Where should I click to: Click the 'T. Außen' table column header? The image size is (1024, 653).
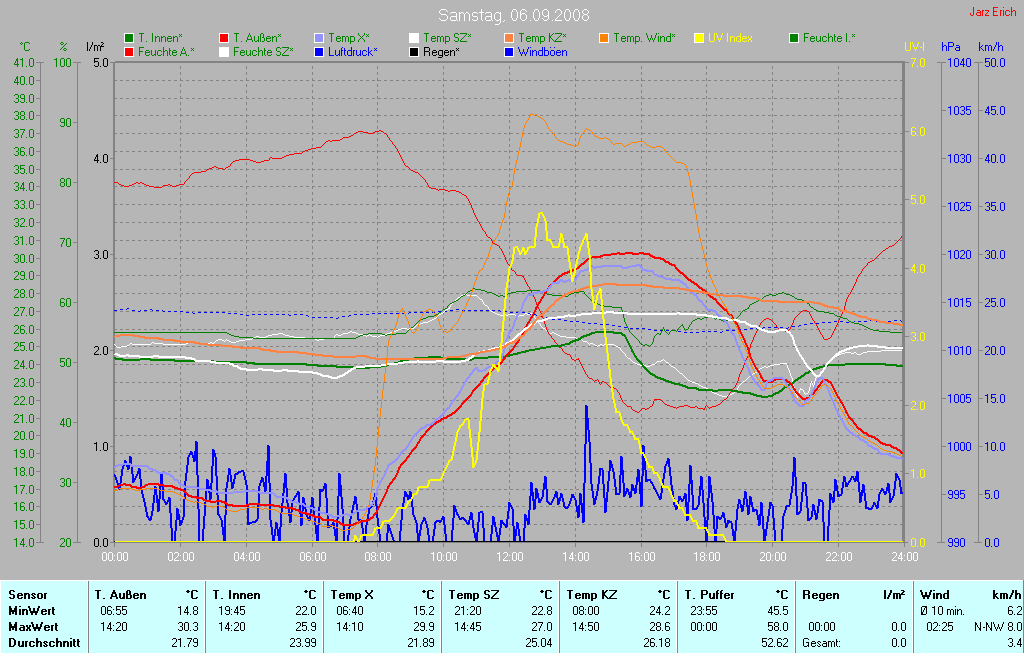(120, 595)
